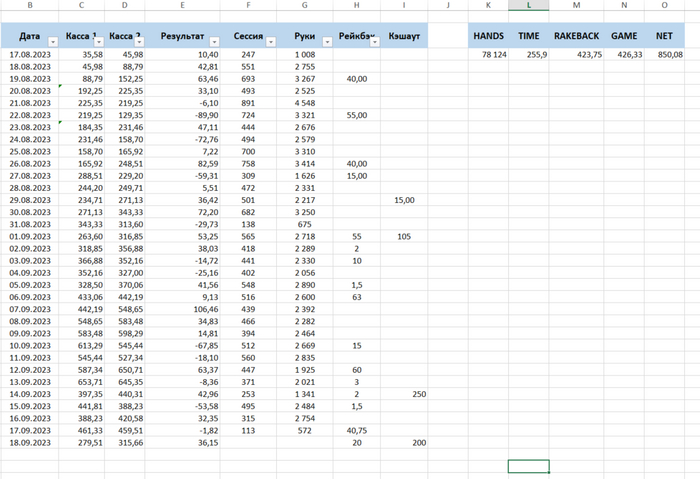Click the NET header cell
This screenshot has width=700, height=479.
(x=664, y=36)
